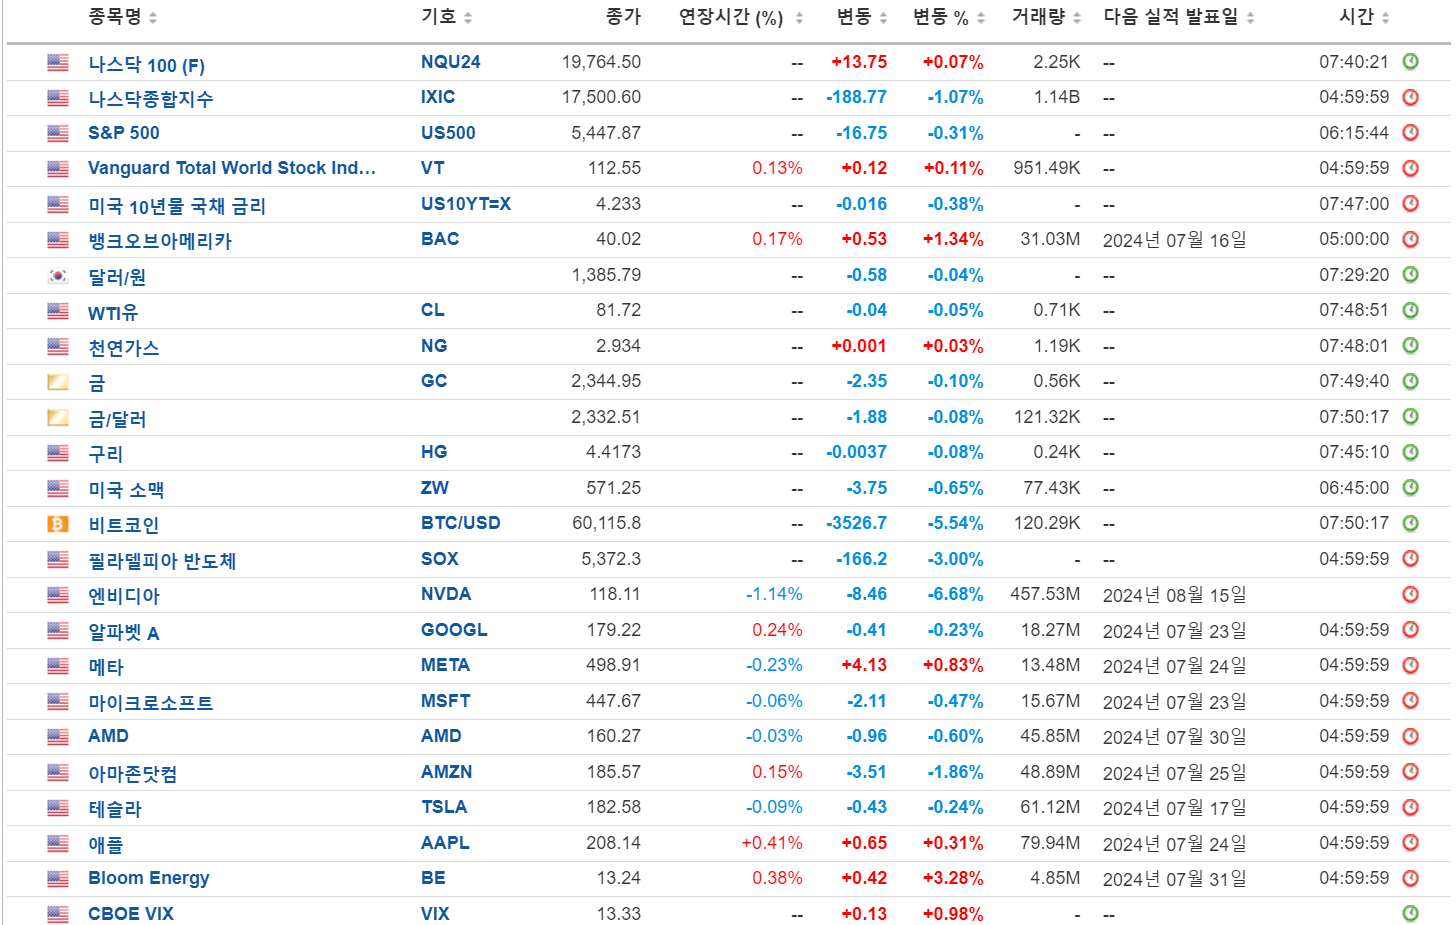This screenshot has height=925, width=1456.
Task: Click the green clock icon in the 달러/원 row
Action: point(1410,275)
